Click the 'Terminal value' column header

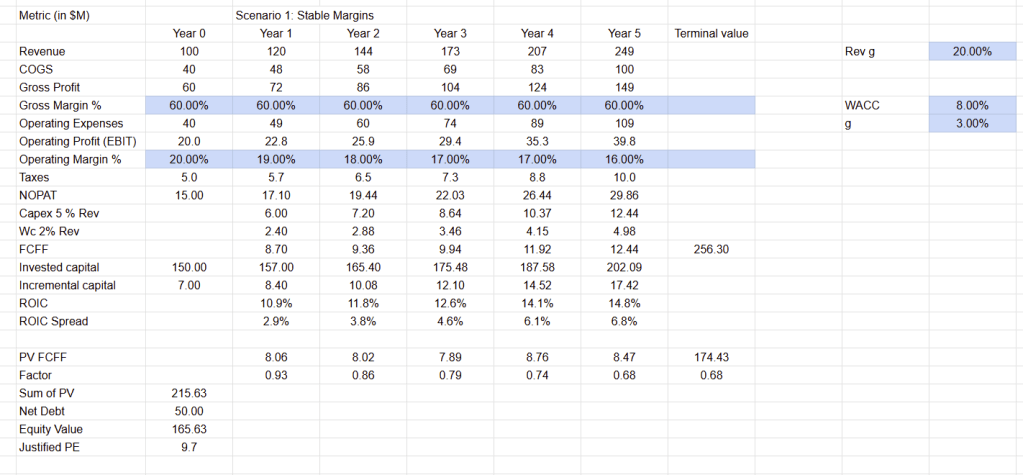click(x=711, y=33)
